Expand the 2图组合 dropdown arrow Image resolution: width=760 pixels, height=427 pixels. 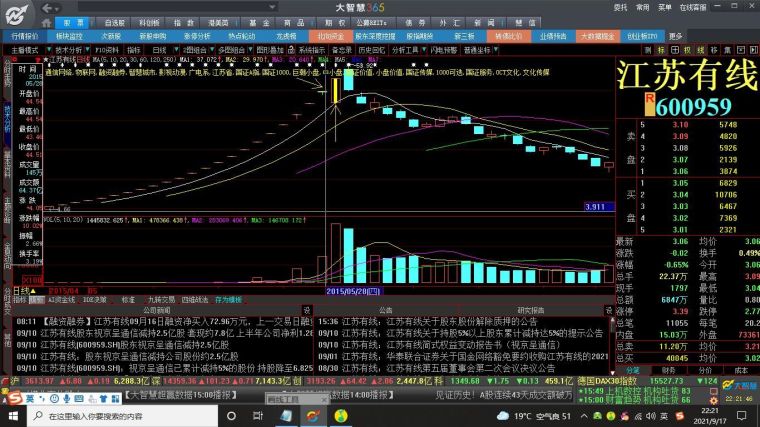[212, 50]
